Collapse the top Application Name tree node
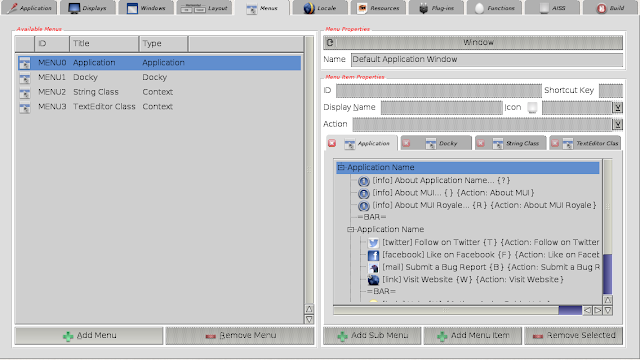Image resolution: width=640 pixels, height=360 pixels. (341, 167)
